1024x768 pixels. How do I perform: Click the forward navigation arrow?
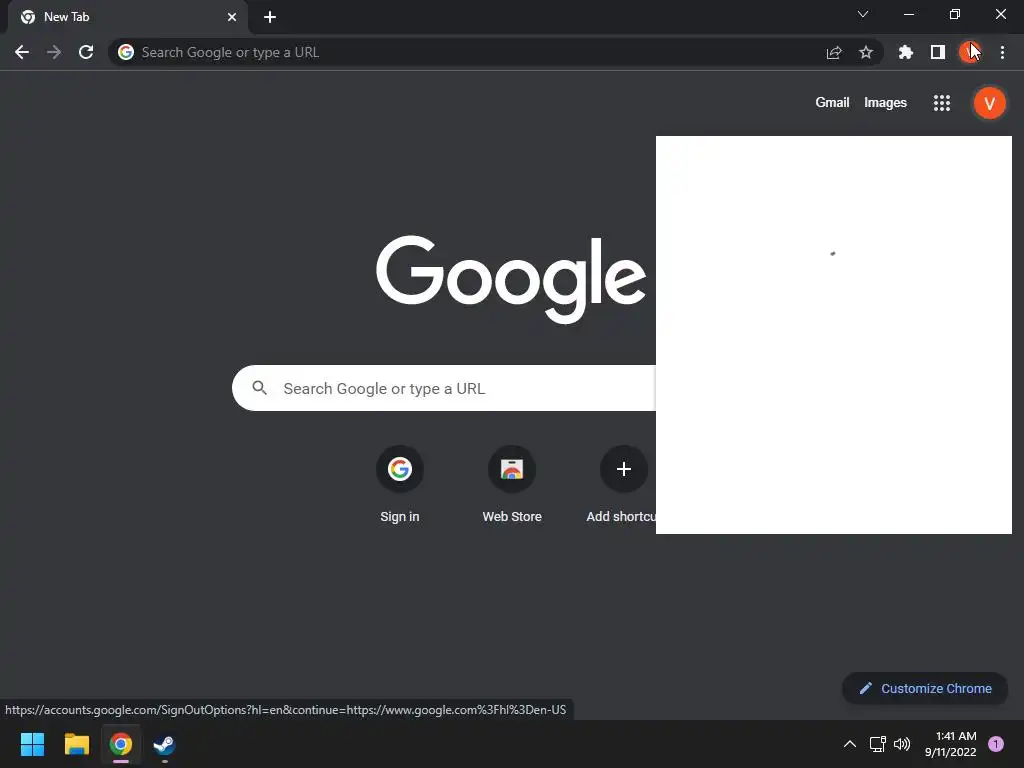coord(54,52)
